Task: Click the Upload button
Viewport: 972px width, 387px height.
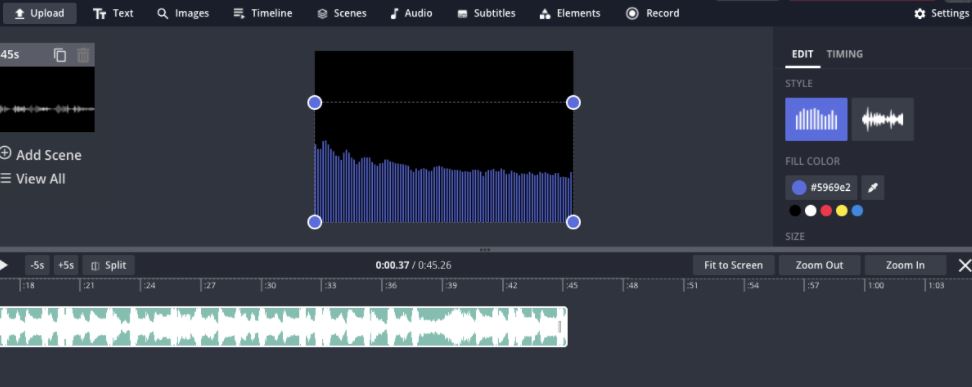Action: (40, 13)
